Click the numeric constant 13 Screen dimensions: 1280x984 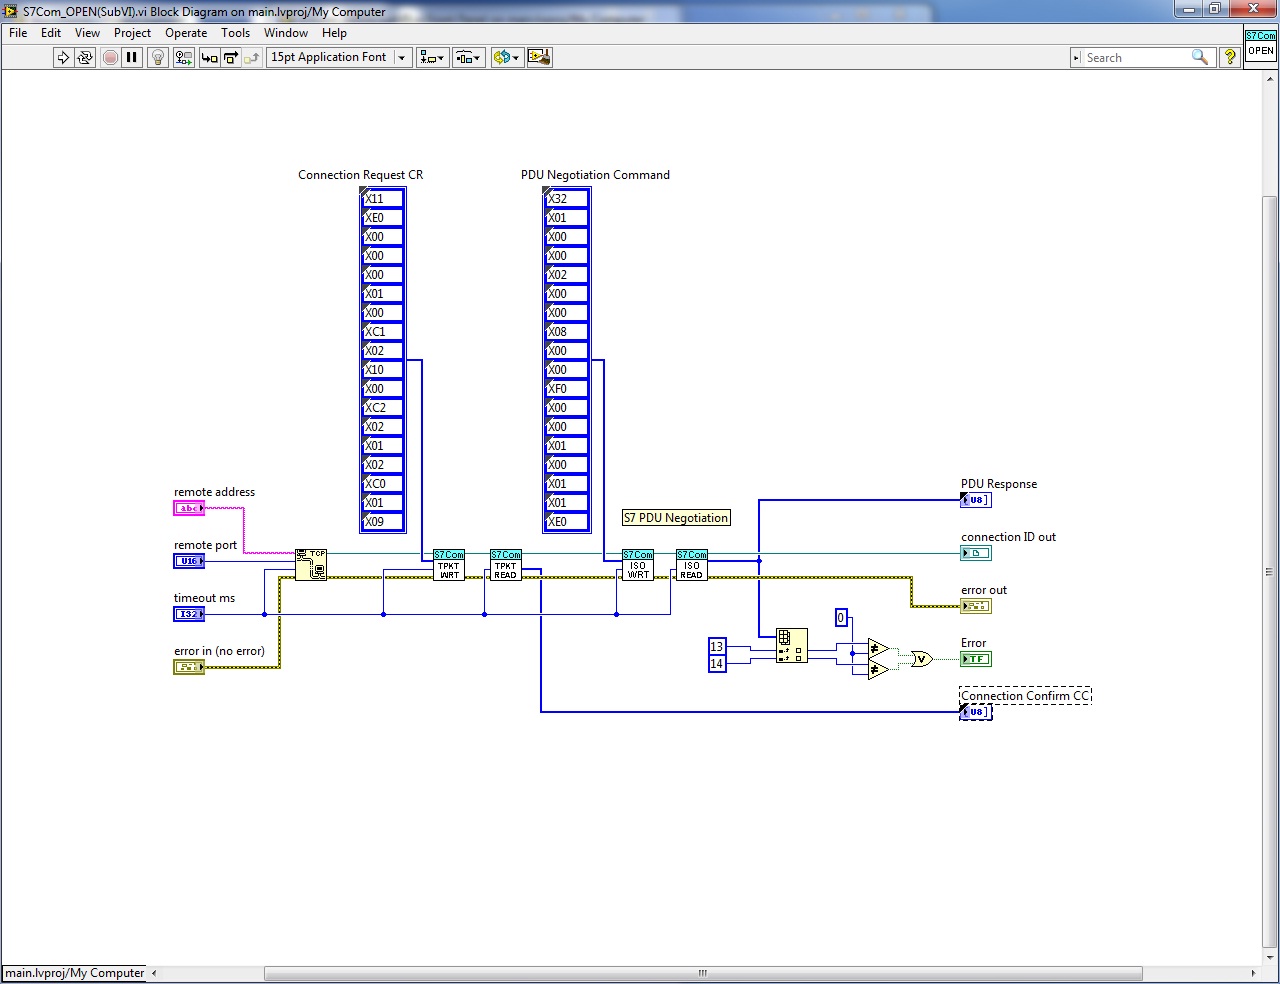[717, 647]
